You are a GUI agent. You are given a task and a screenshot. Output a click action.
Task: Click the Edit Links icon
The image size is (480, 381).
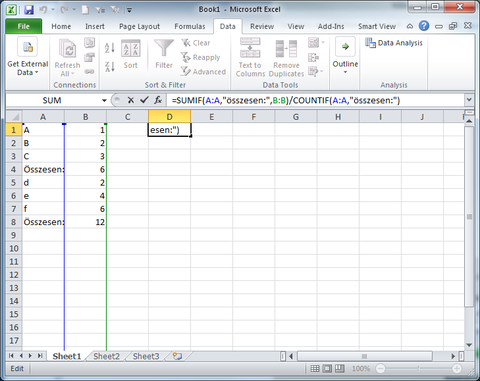click(89, 71)
